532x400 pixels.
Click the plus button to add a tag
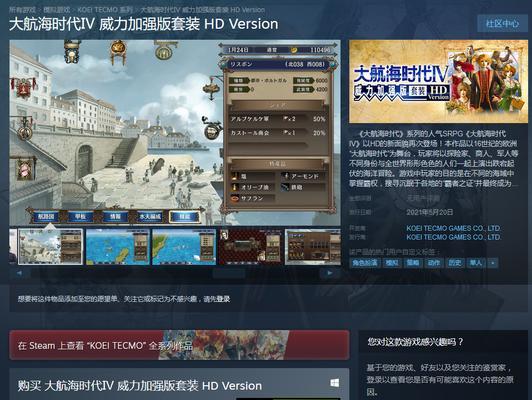click(x=493, y=263)
